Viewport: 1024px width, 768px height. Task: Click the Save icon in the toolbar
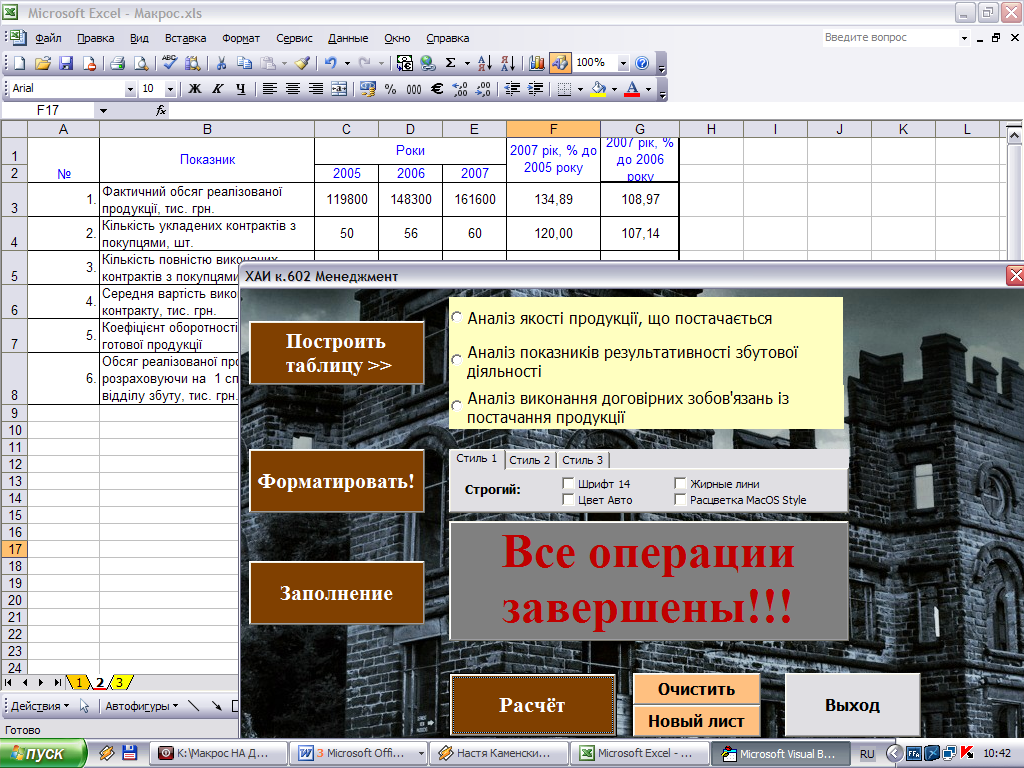[x=66, y=63]
